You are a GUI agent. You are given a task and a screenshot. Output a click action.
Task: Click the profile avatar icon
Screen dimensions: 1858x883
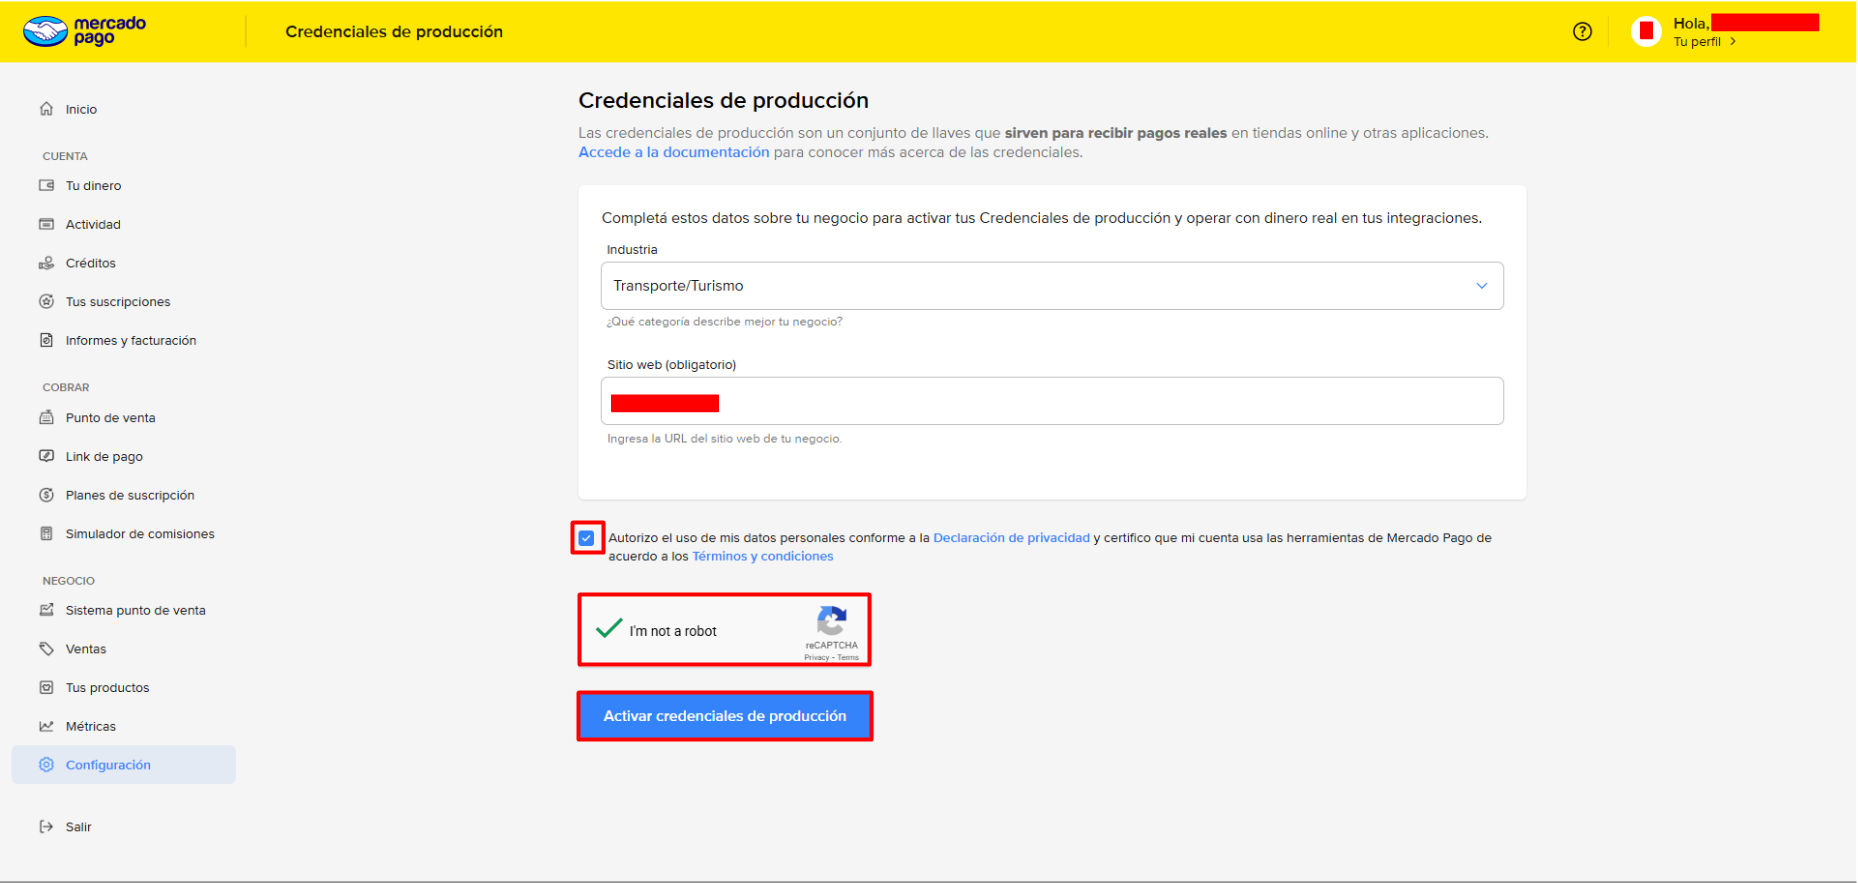pos(1646,31)
